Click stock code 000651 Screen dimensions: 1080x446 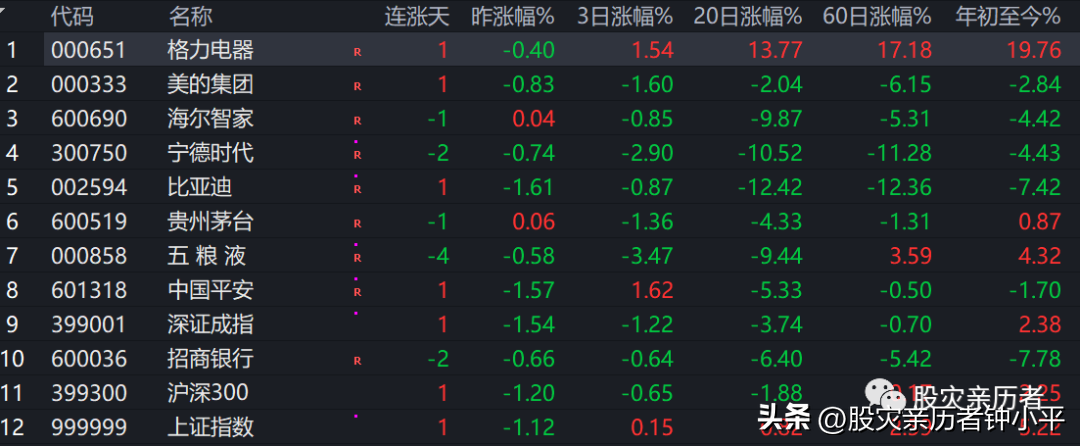89,50
